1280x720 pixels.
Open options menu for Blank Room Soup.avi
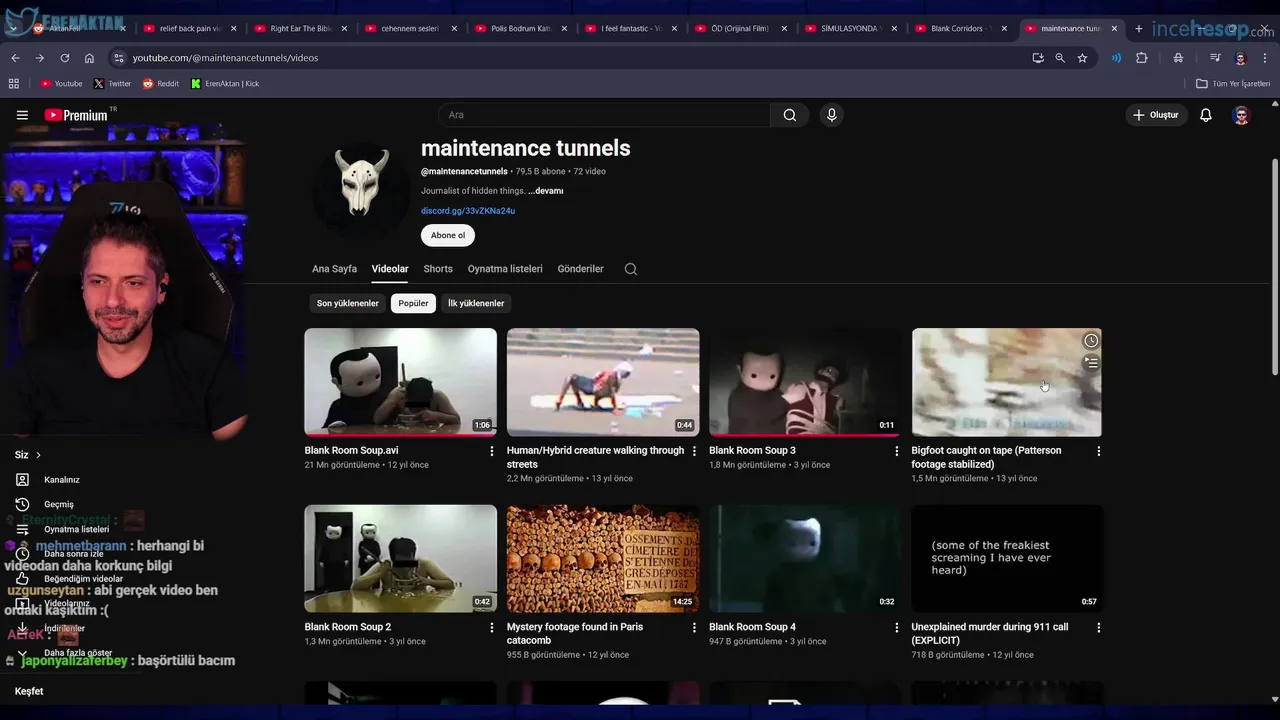pos(492,451)
